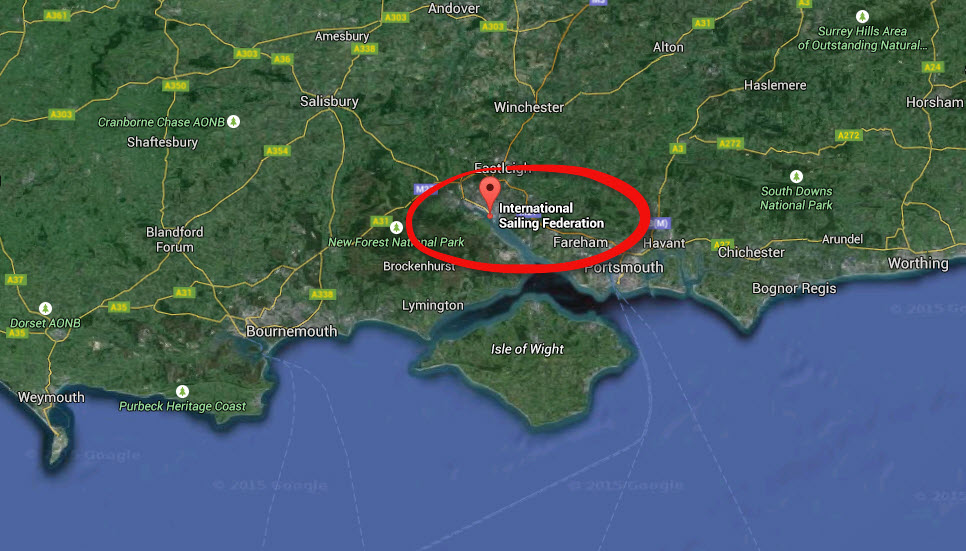Select the Salisbury city label
This screenshot has width=966, height=551.
(x=329, y=101)
